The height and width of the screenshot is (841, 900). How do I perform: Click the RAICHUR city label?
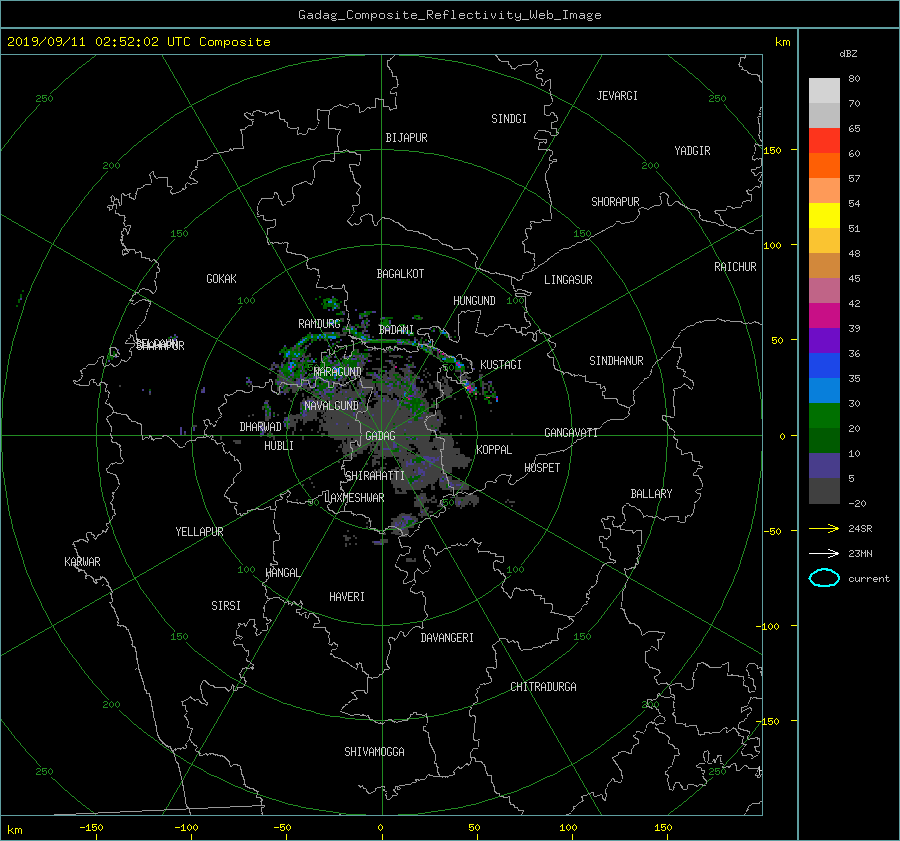point(735,267)
